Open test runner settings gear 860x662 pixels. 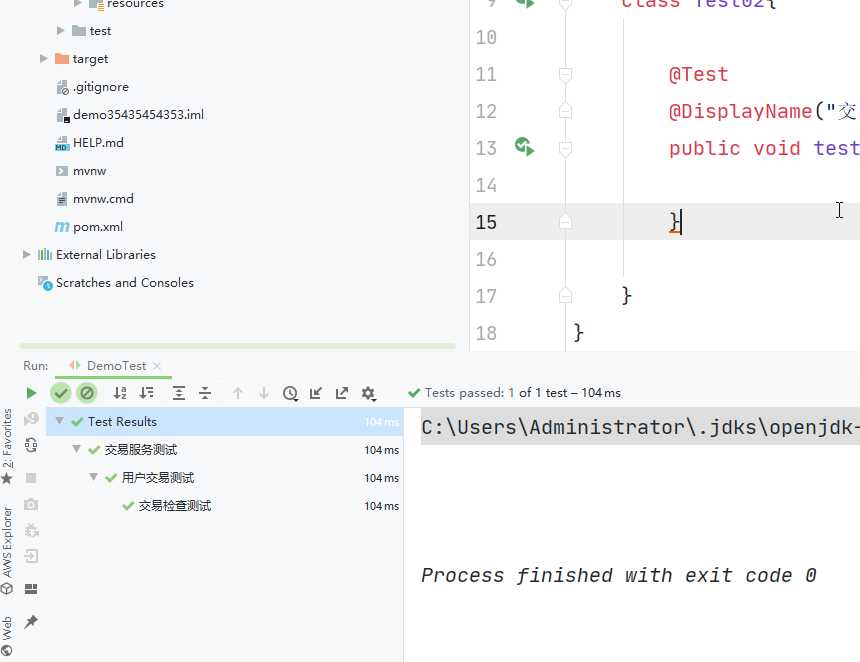[368, 393]
